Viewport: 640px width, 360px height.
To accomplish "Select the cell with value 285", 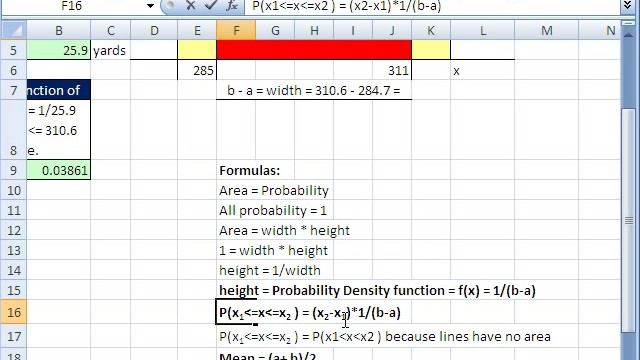I will [x=197, y=70].
